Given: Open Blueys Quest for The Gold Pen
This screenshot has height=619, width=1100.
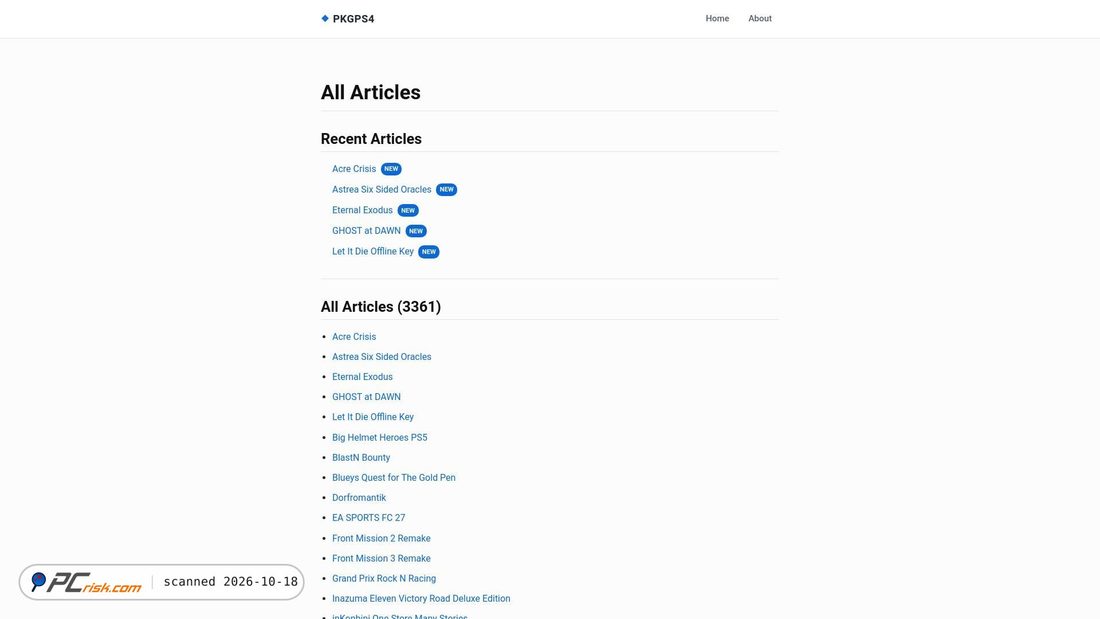Looking at the screenshot, I should click(x=394, y=478).
